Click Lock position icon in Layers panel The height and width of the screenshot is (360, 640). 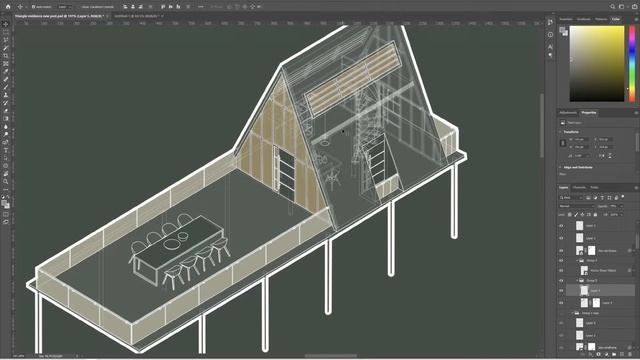coord(582,214)
